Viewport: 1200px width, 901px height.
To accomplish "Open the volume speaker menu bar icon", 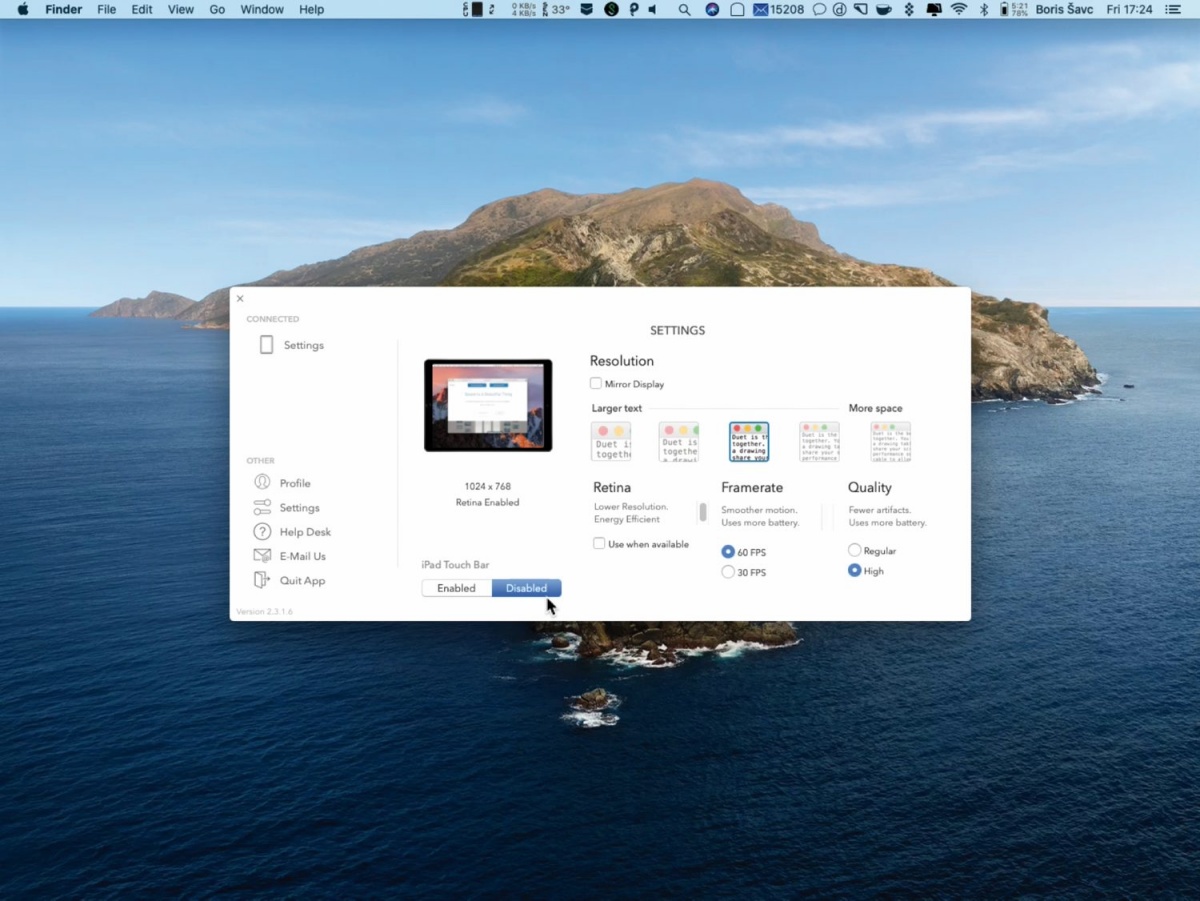I will coord(652,9).
